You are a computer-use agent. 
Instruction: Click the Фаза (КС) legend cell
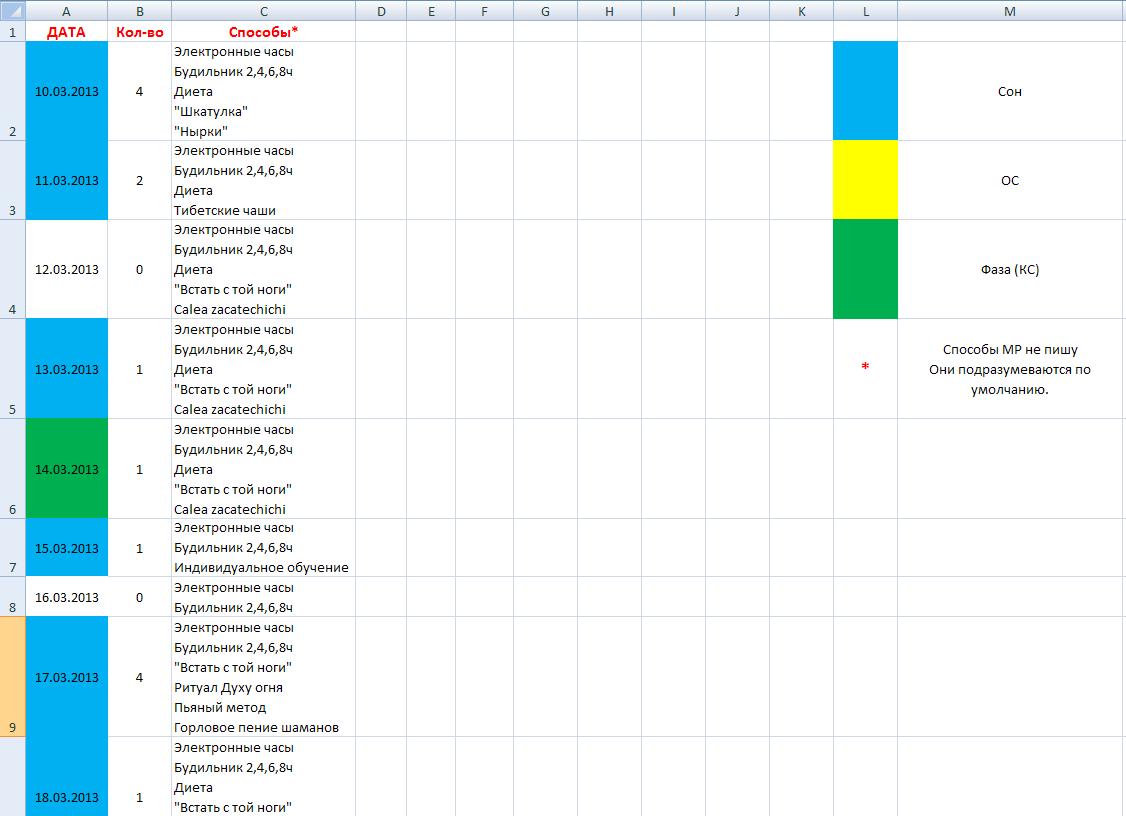click(x=1010, y=269)
